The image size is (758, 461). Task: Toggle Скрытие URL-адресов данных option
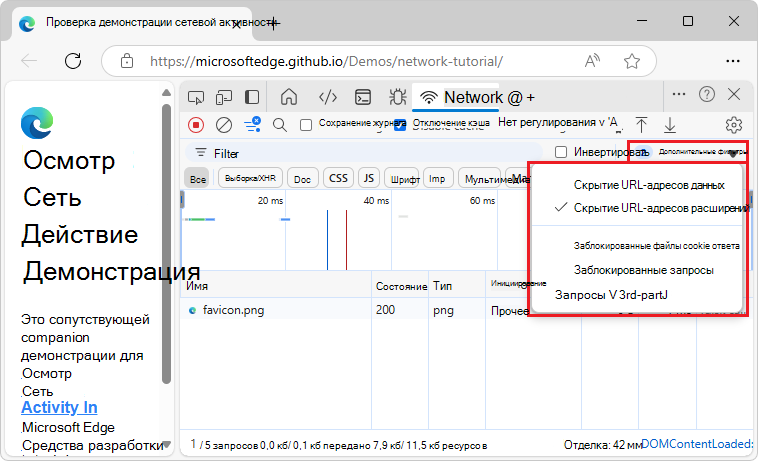pos(638,185)
